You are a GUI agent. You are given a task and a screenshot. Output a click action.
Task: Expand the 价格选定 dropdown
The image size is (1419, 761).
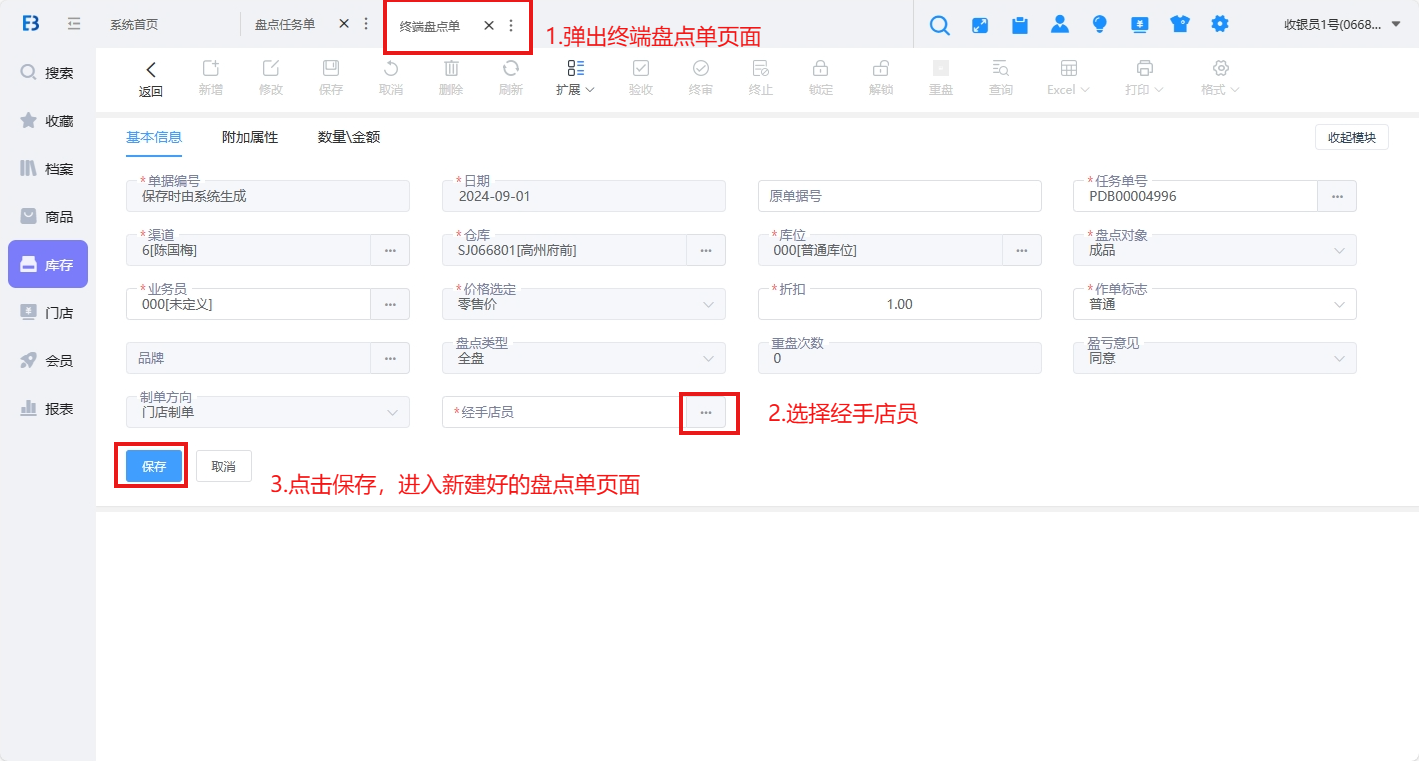point(584,304)
